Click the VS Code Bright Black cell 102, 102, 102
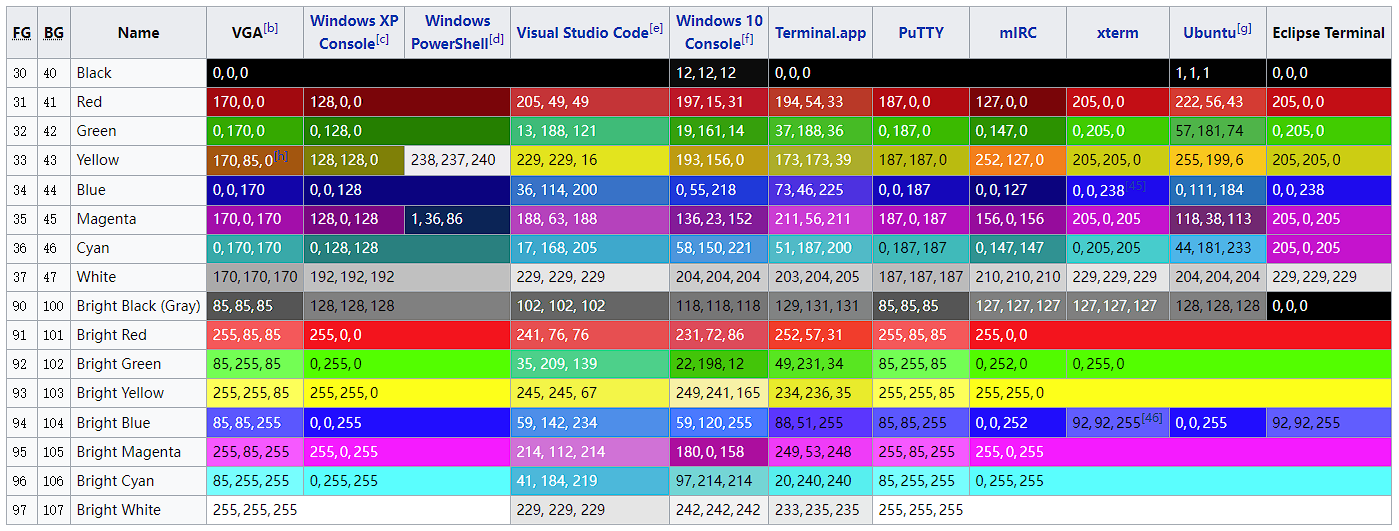 (590, 306)
